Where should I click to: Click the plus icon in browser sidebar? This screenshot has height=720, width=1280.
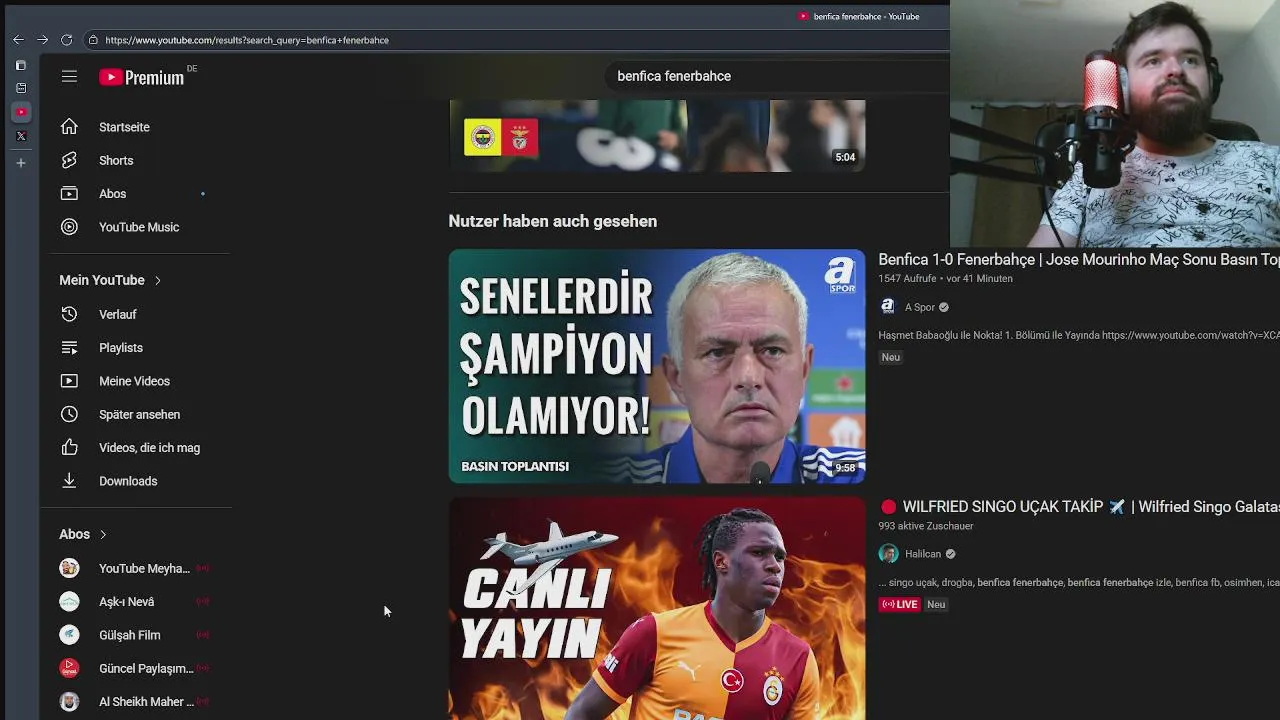(x=21, y=163)
